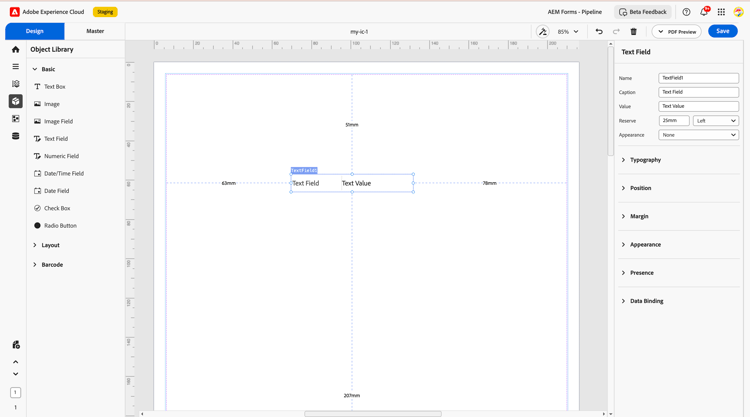Click the Adobe Experience Cloud logo

[x=15, y=12]
